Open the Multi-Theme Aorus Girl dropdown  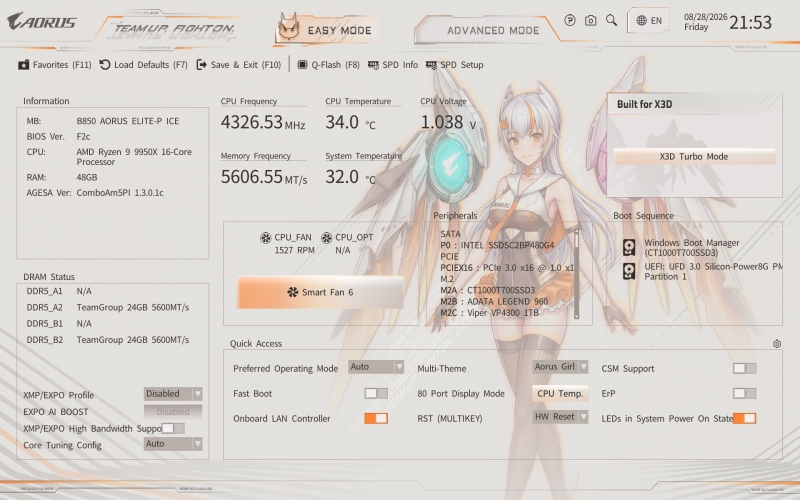[x=560, y=367]
